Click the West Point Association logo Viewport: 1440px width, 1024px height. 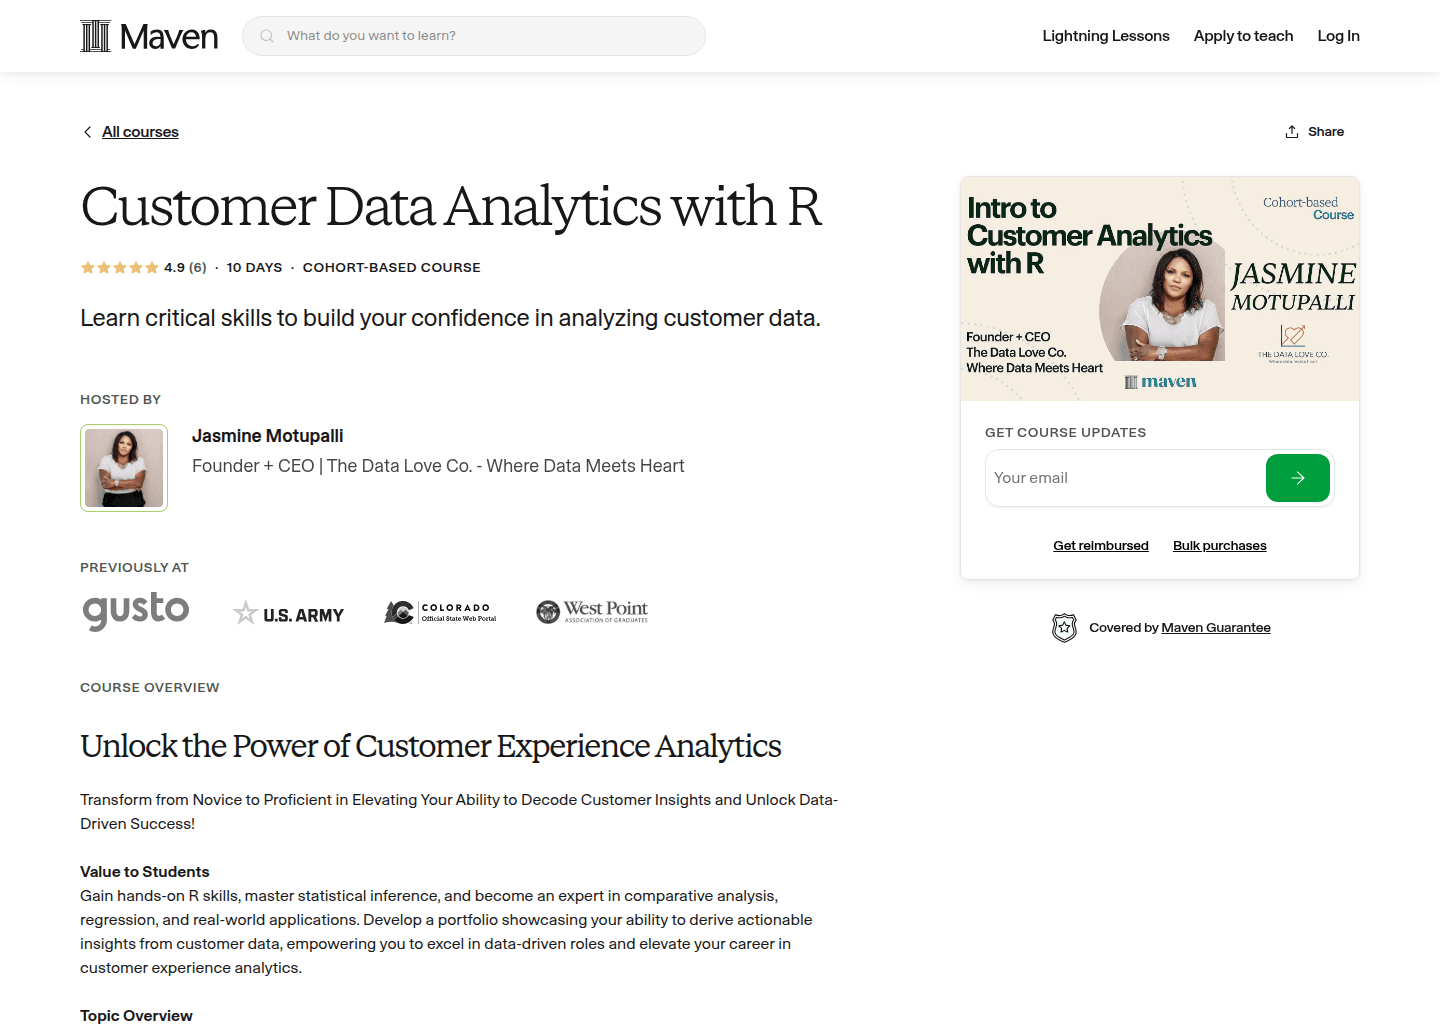pos(592,611)
